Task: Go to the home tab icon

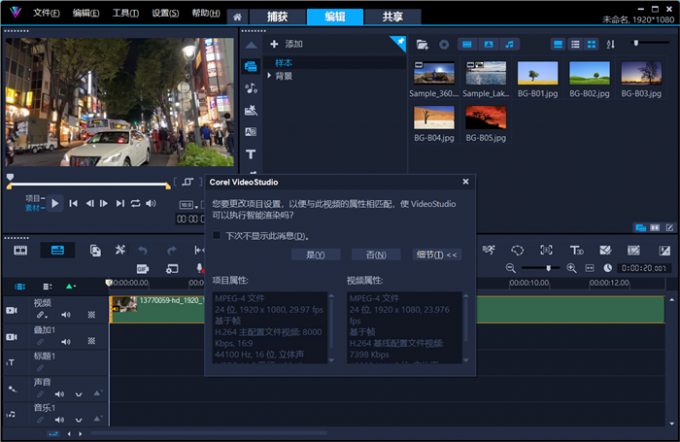Action: pos(237,17)
